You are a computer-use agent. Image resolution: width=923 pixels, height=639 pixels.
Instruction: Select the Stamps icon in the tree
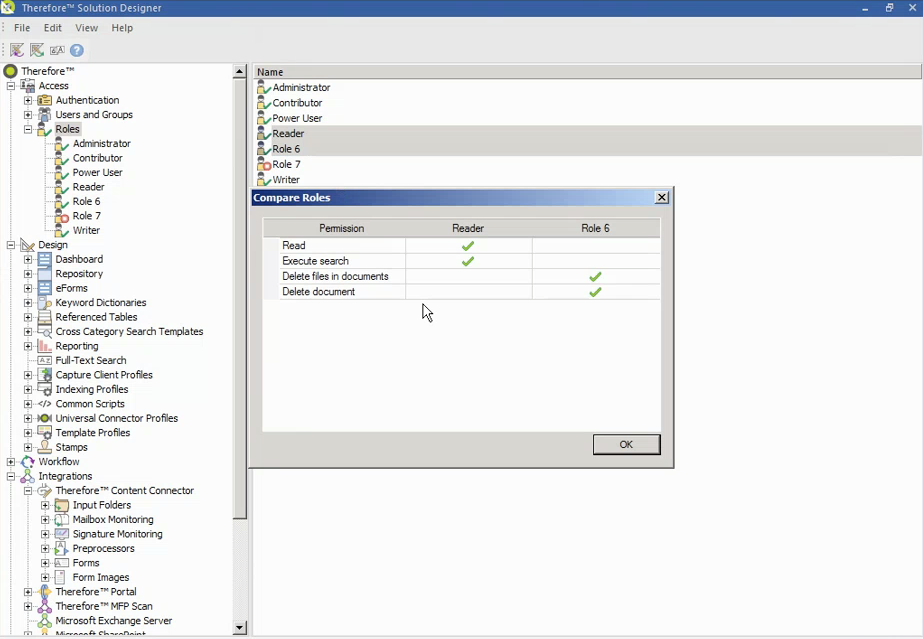(46, 447)
